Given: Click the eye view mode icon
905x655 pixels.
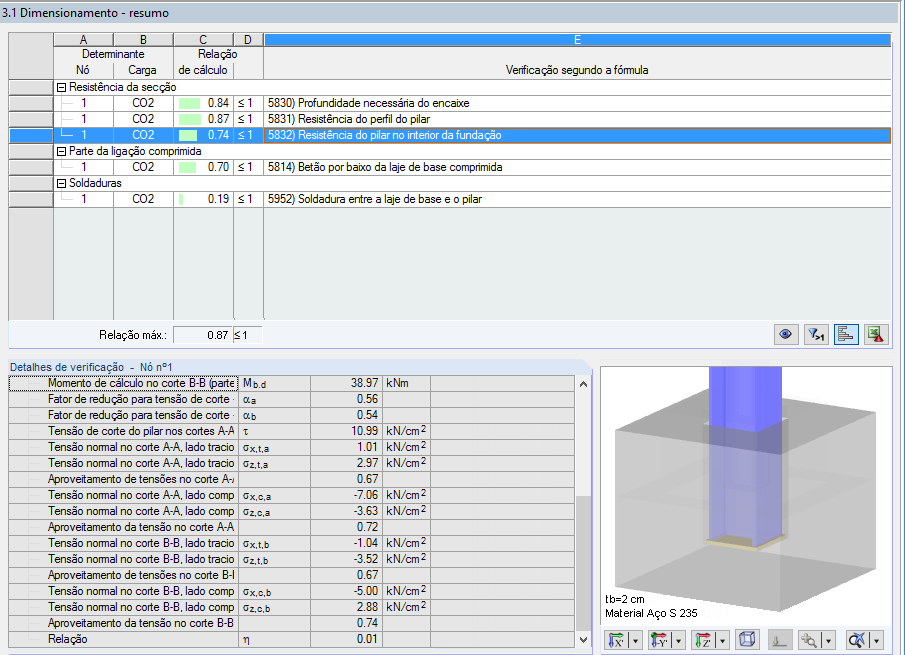Looking at the screenshot, I should (786, 334).
